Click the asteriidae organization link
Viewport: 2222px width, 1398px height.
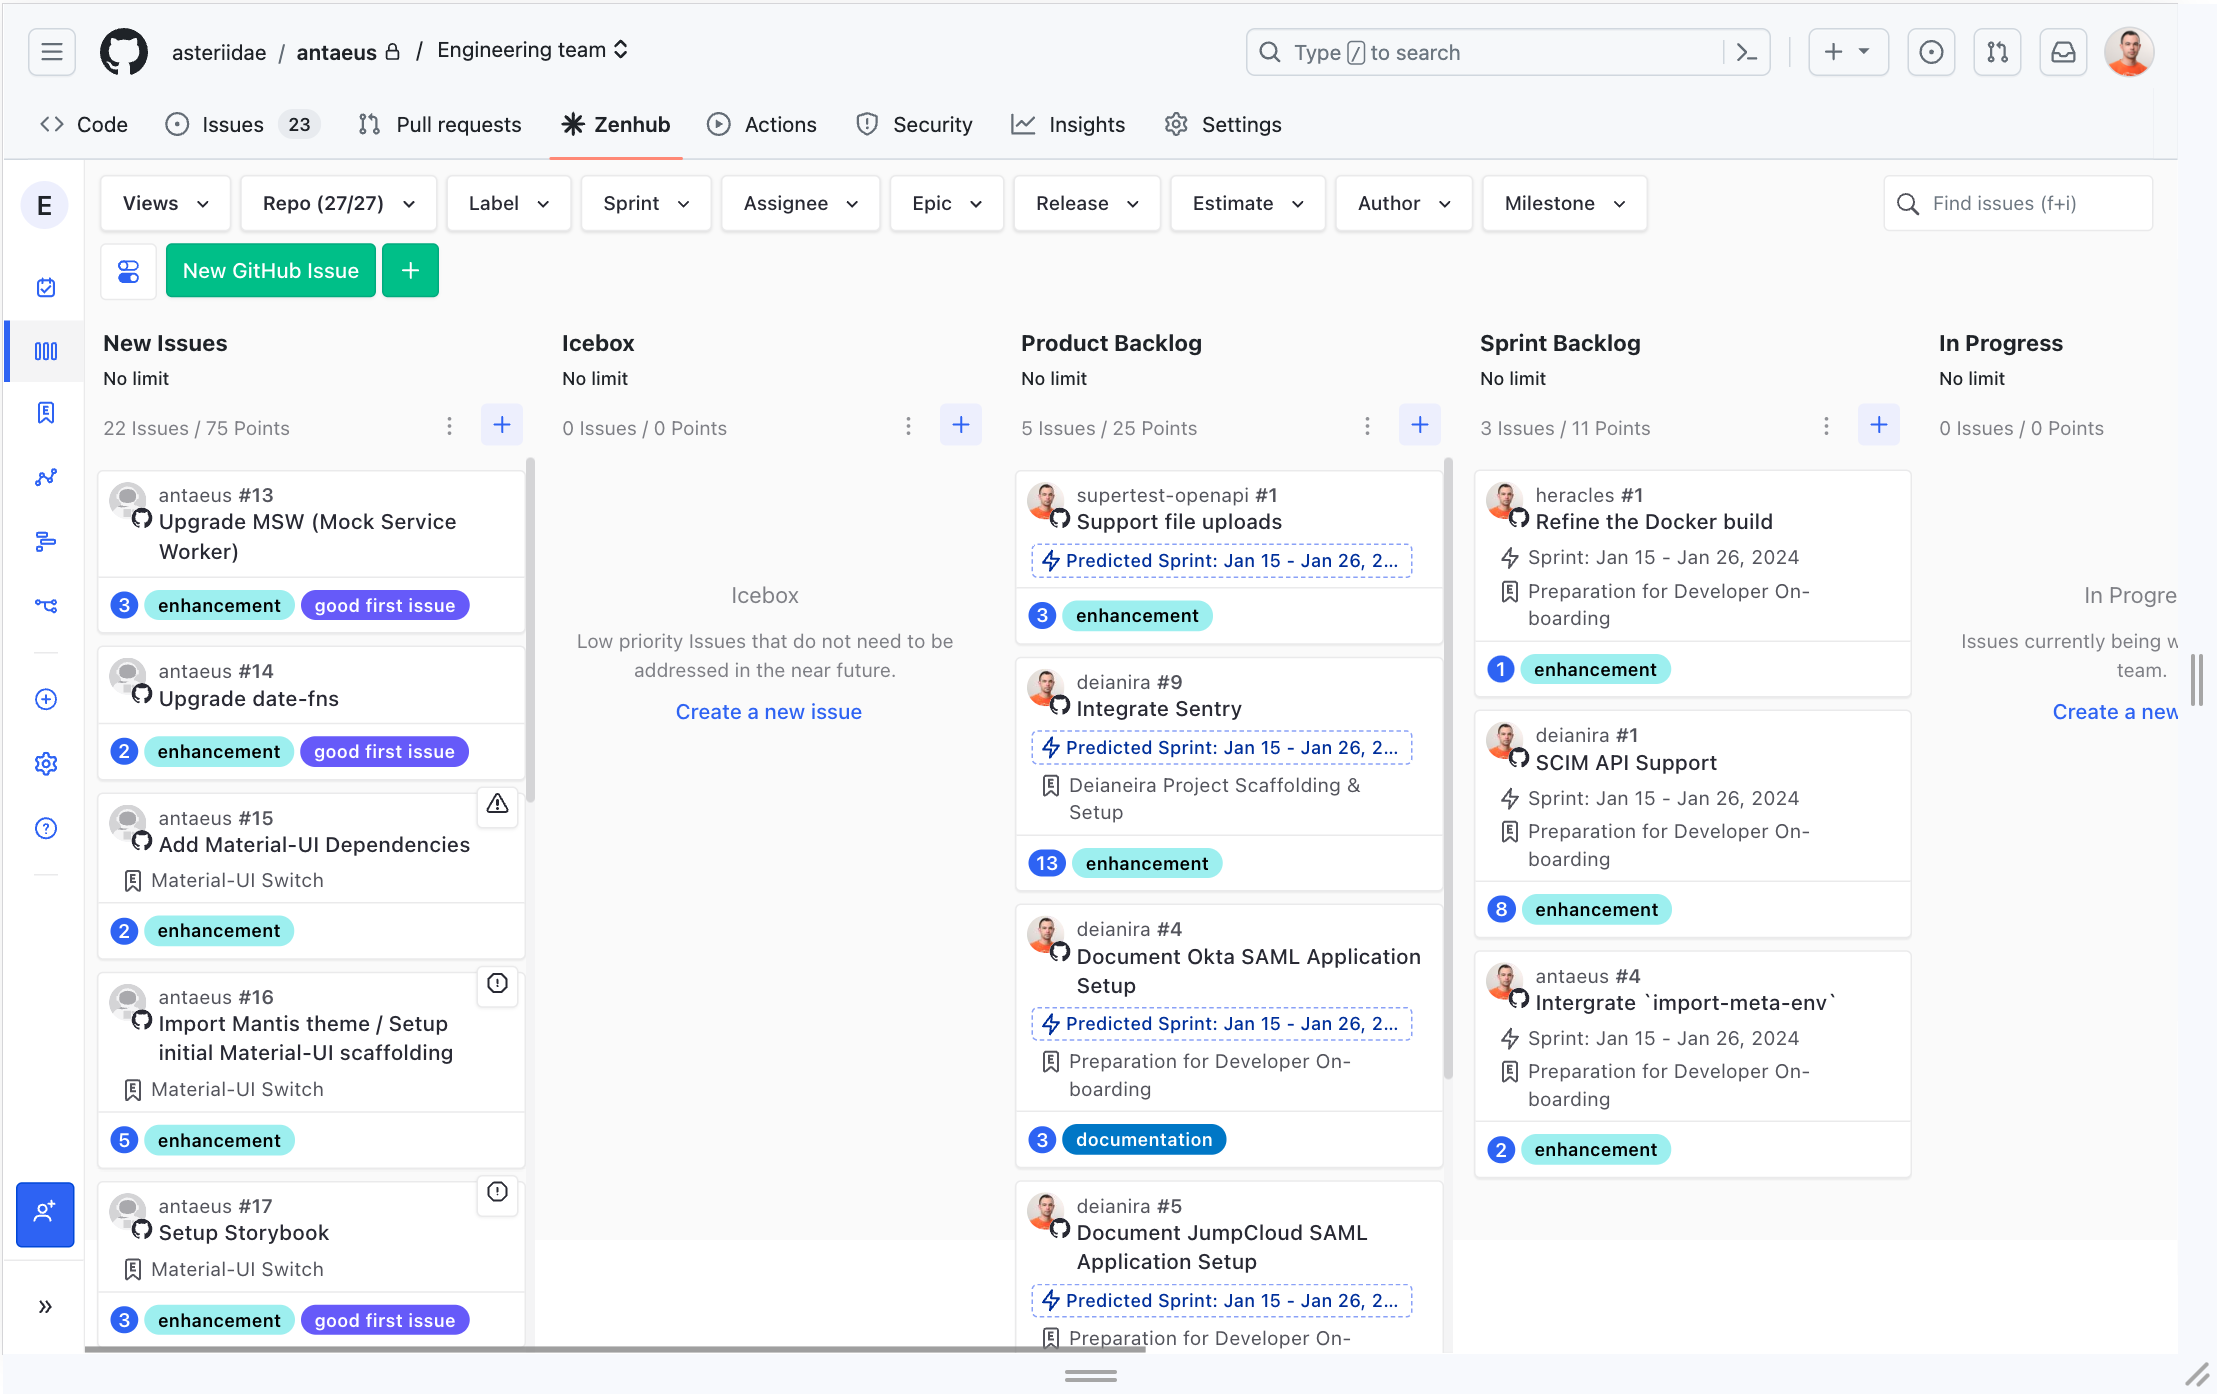coord(219,52)
